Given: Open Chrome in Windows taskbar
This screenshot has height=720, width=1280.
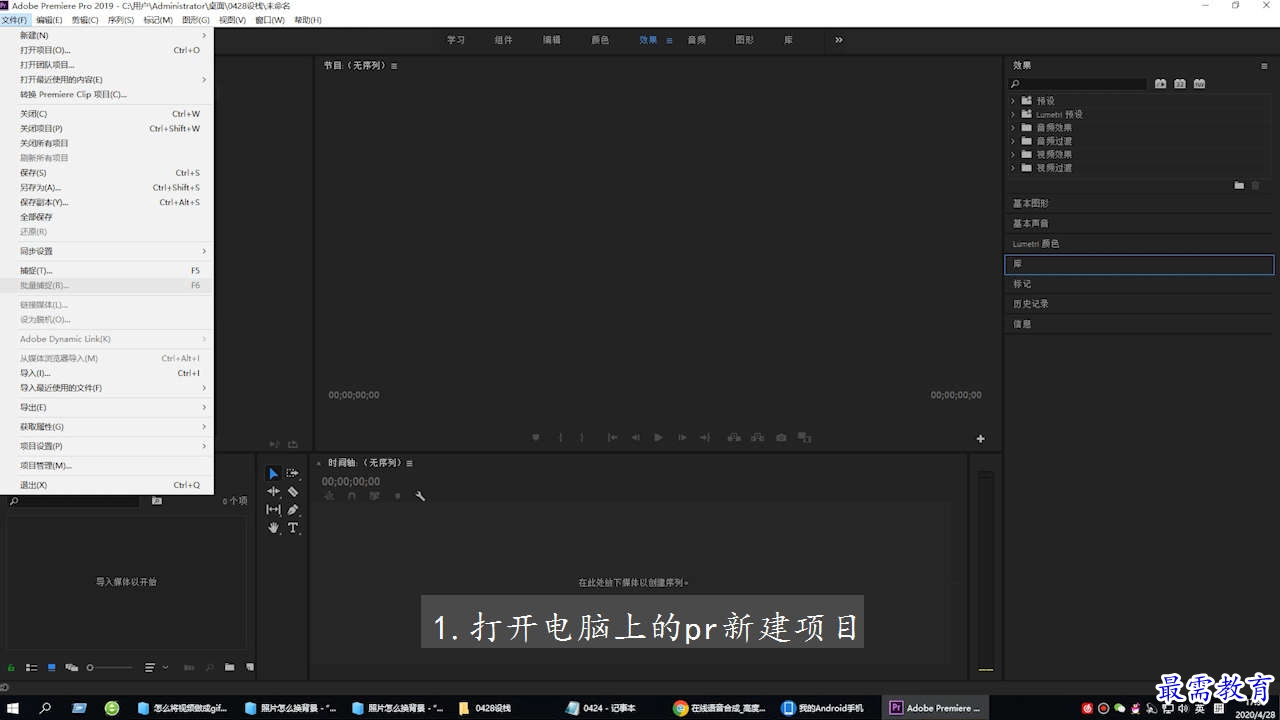Looking at the screenshot, I should click(x=722, y=708).
